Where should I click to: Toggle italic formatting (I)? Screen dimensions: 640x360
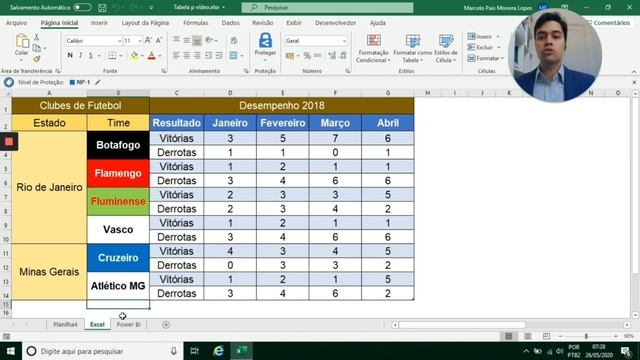click(80, 56)
